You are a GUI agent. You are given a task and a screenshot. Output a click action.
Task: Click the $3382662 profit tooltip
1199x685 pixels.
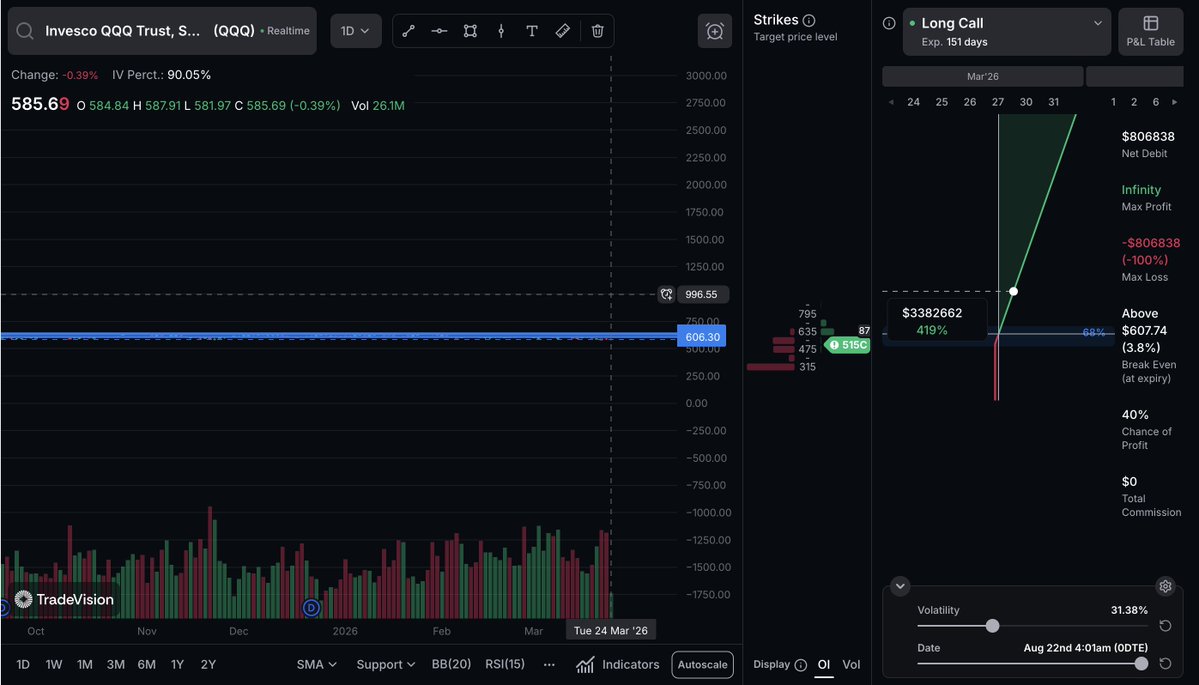[935, 321]
